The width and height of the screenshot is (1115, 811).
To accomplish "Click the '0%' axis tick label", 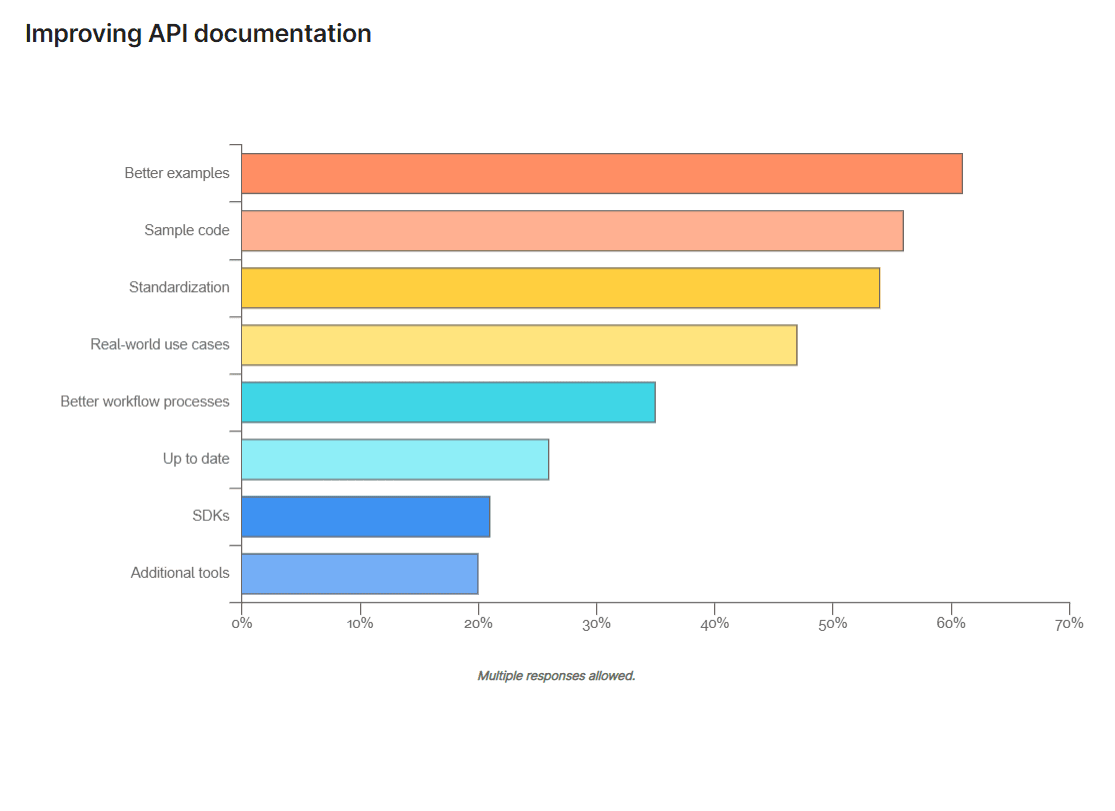I will point(241,622).
